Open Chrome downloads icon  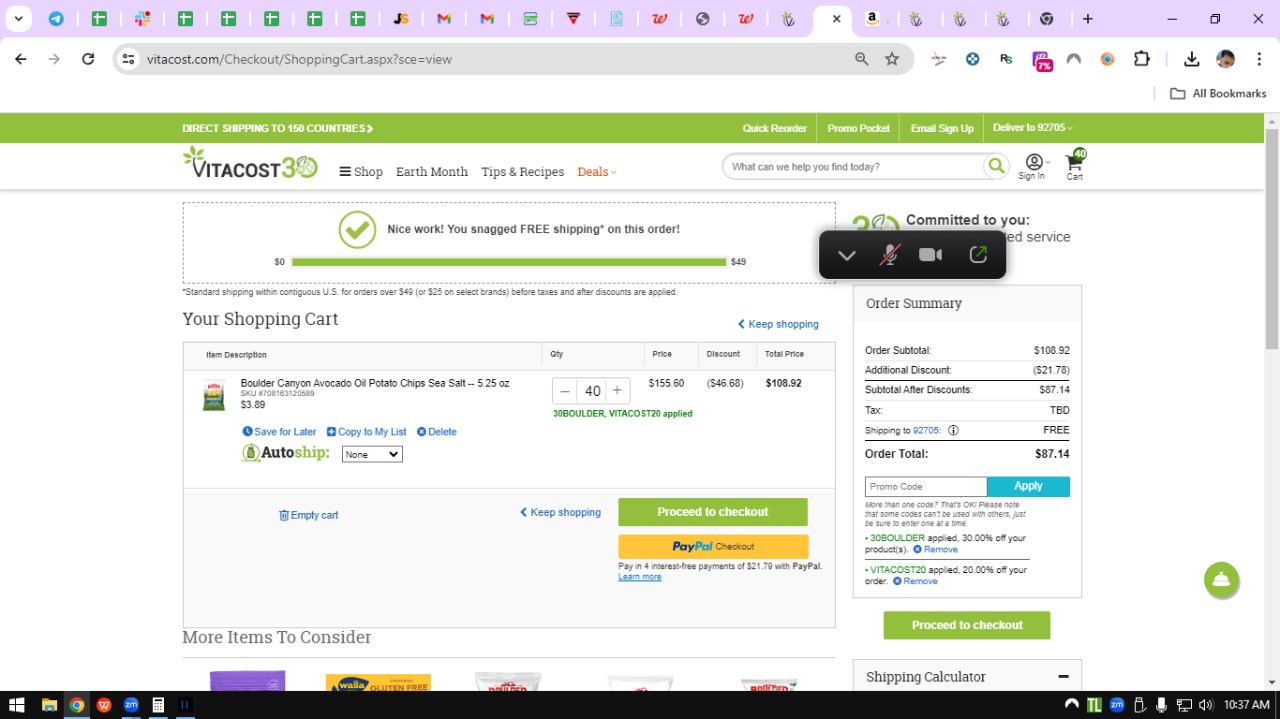1191,59
